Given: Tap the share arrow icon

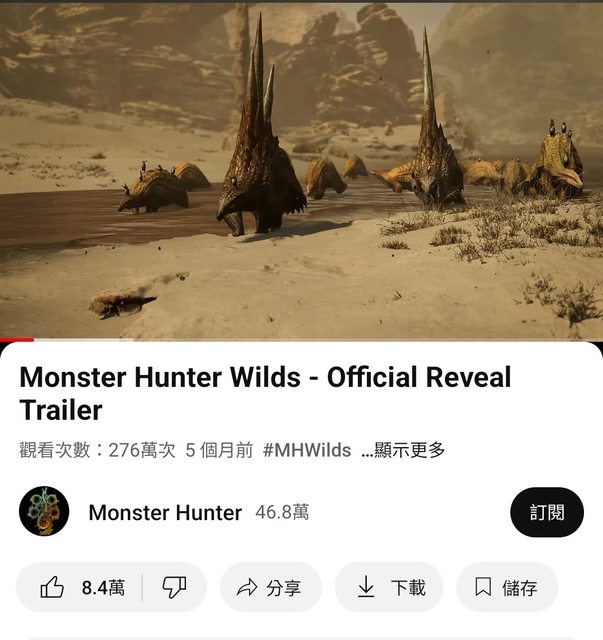Looking at the screenshot, I should coord(247,588).
